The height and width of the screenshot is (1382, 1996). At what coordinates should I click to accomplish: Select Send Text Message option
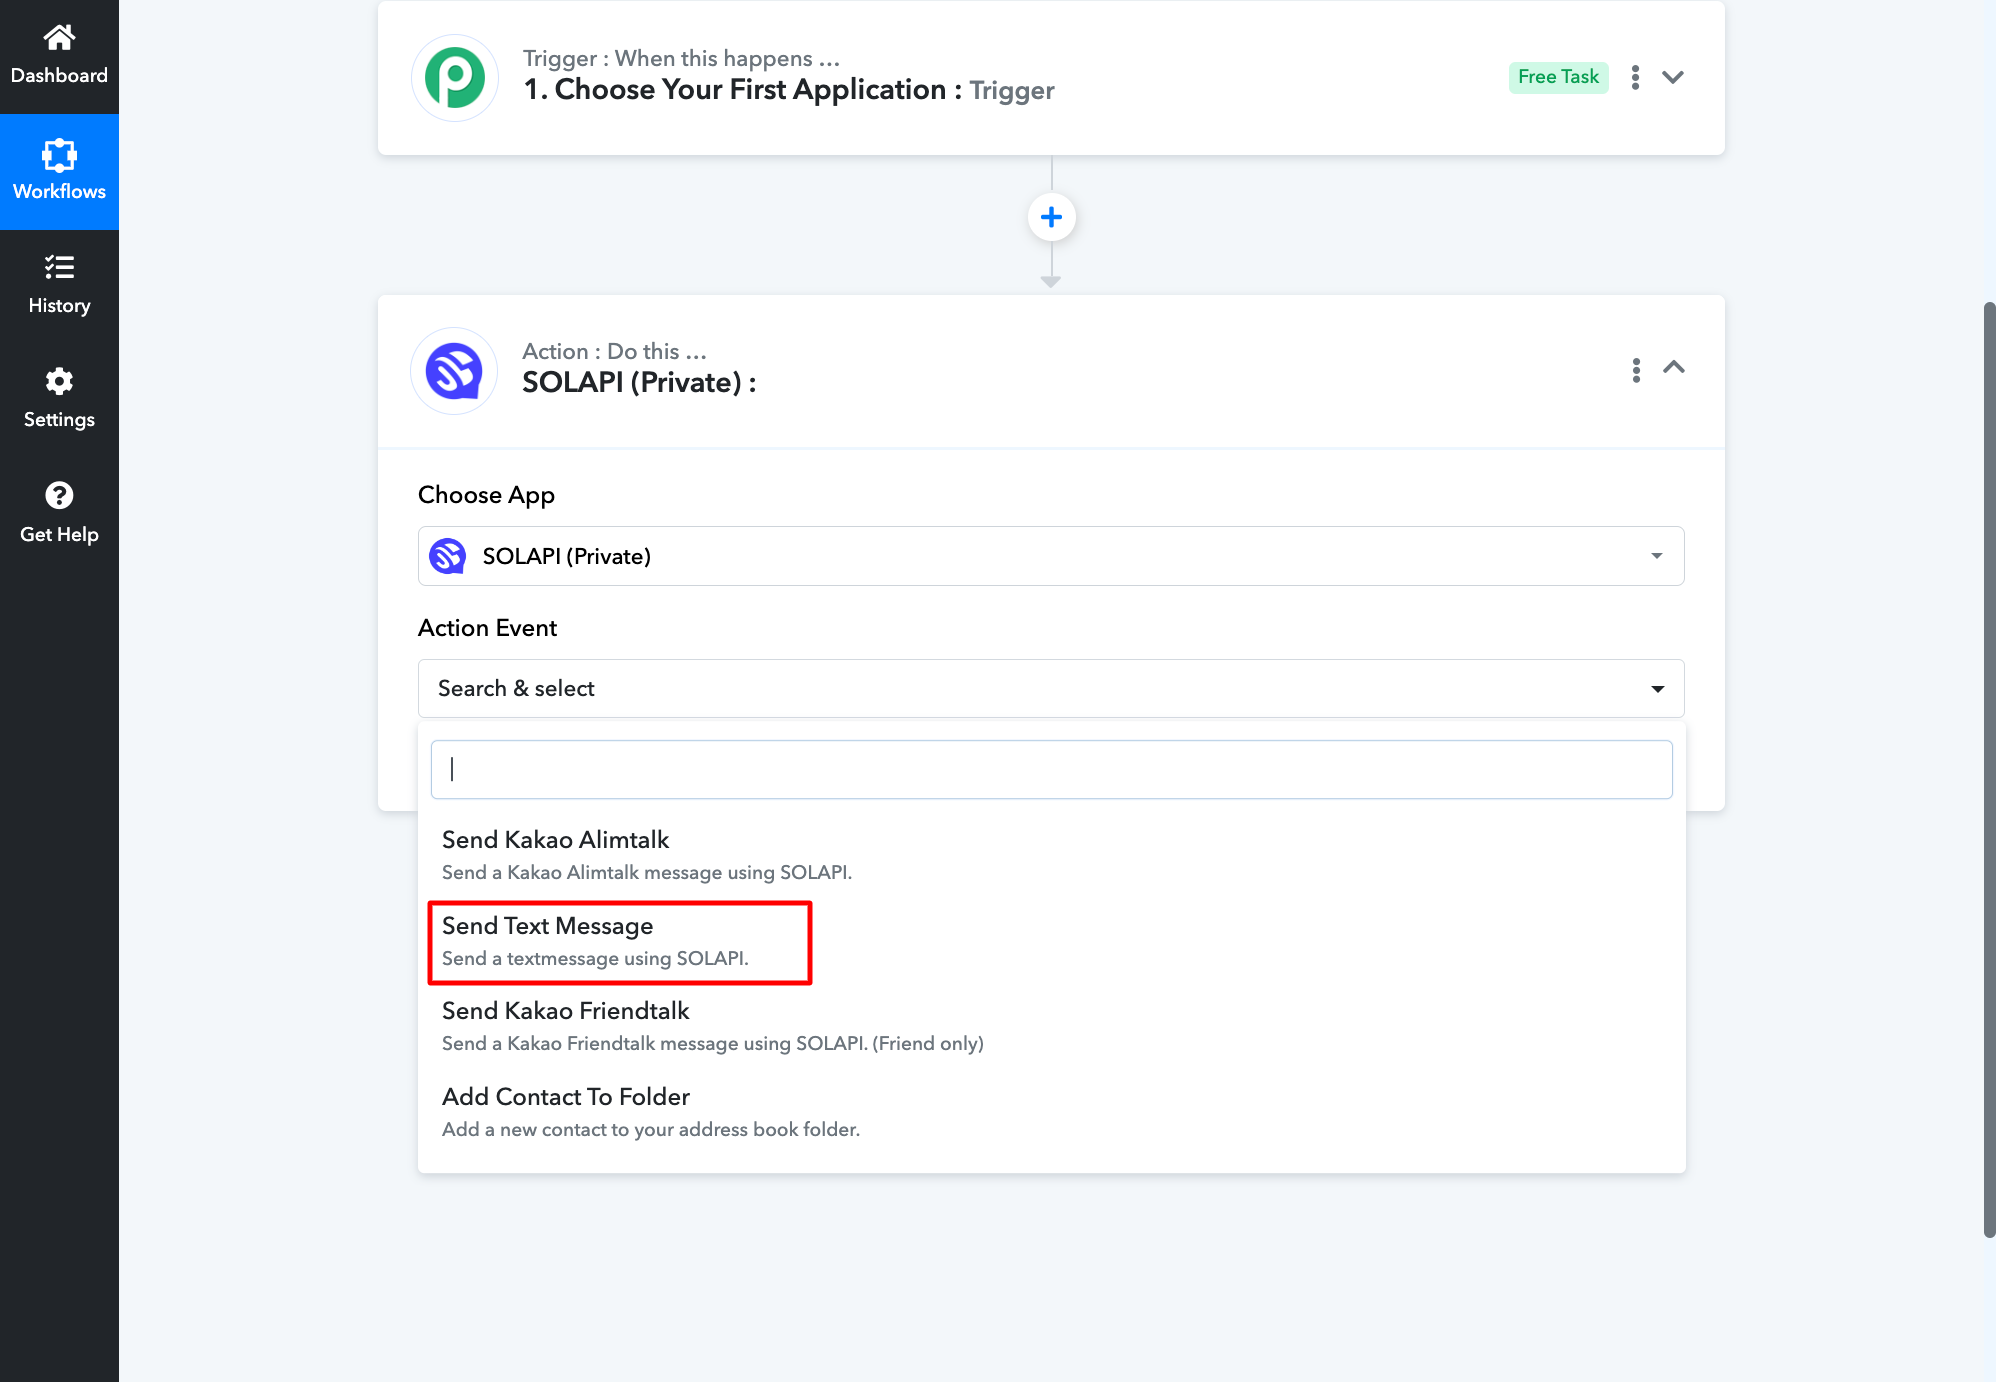pyautogui.click(x=1051, y=941)
